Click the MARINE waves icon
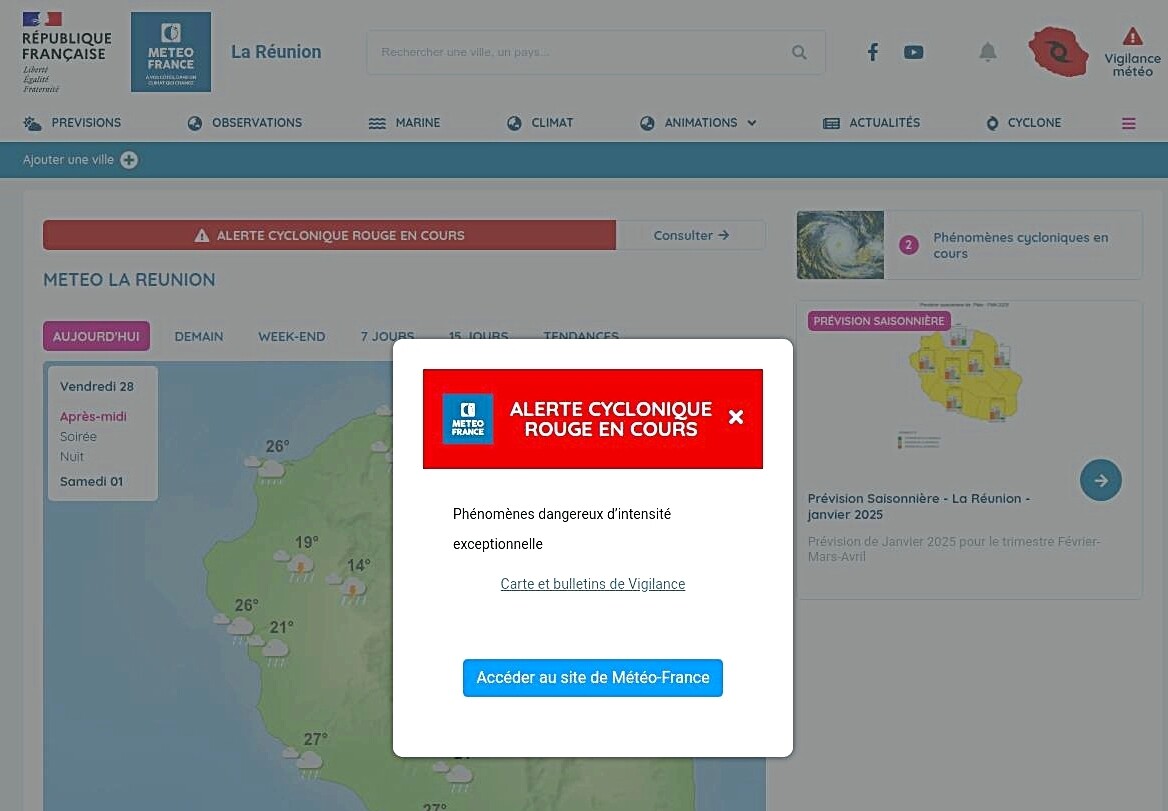 (377, 124)
